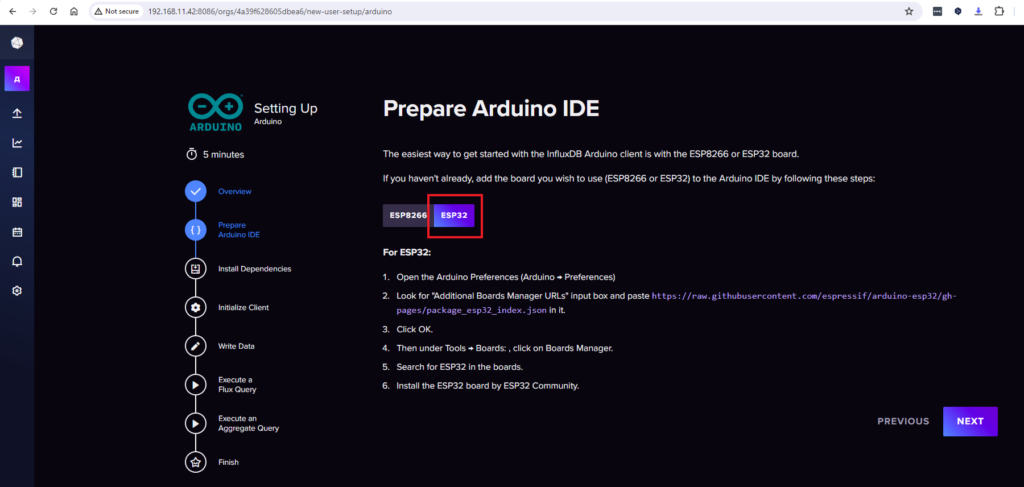
Task: Open Settings gear icon in sidebar
Action: [17, 291]
